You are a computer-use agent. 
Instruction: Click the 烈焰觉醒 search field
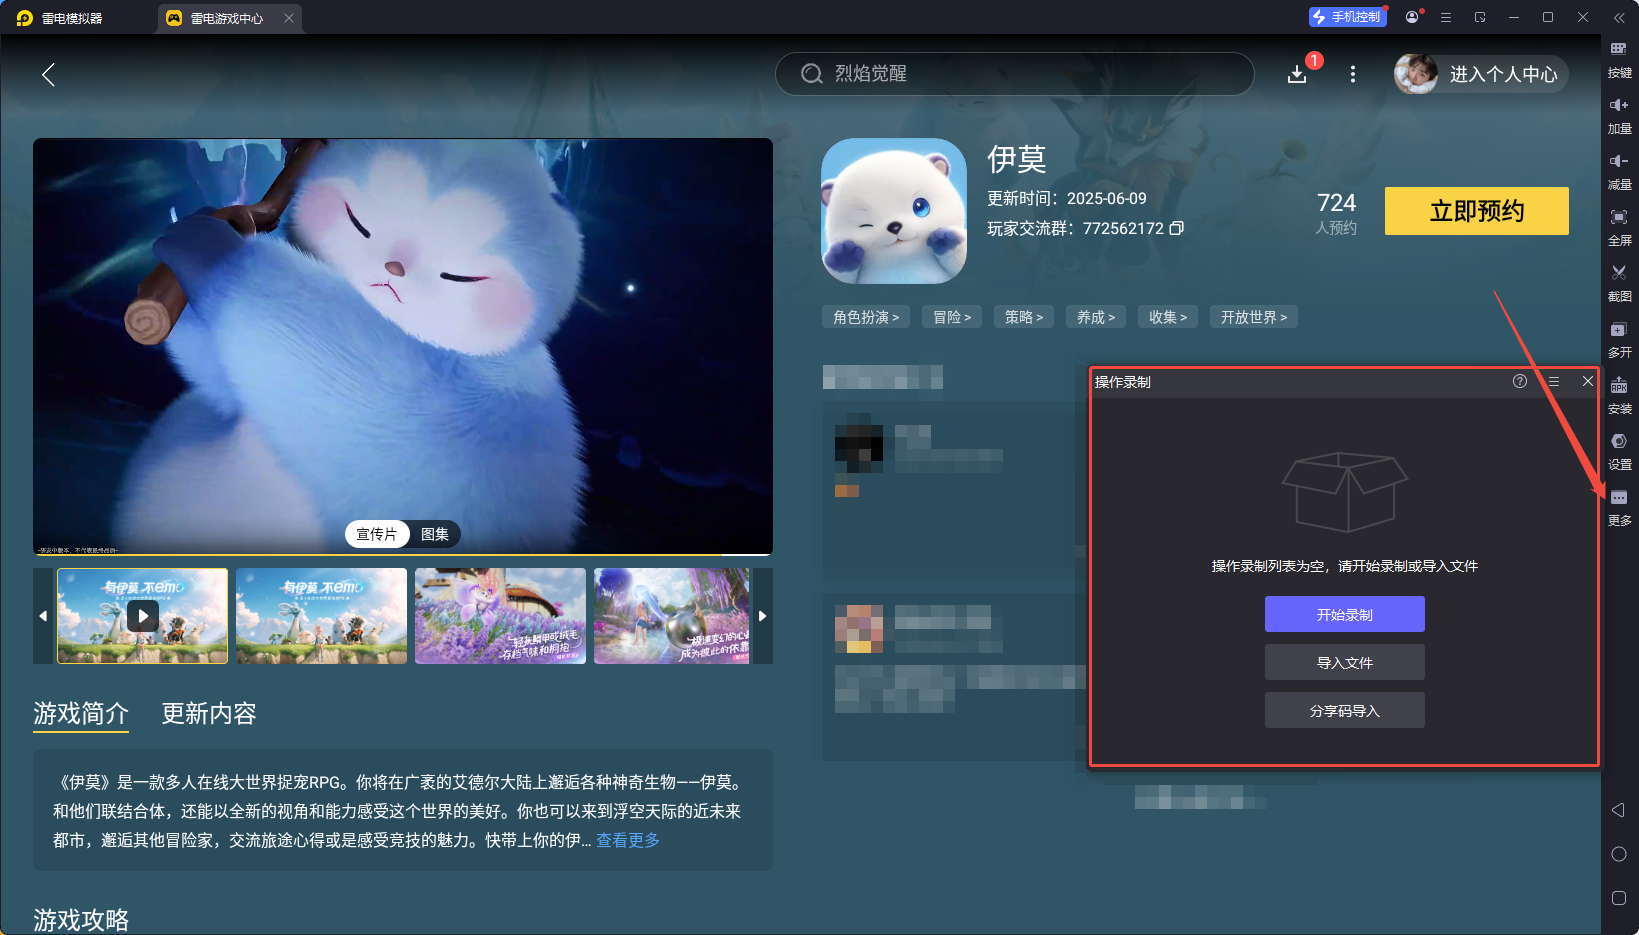coord(1013,74)
